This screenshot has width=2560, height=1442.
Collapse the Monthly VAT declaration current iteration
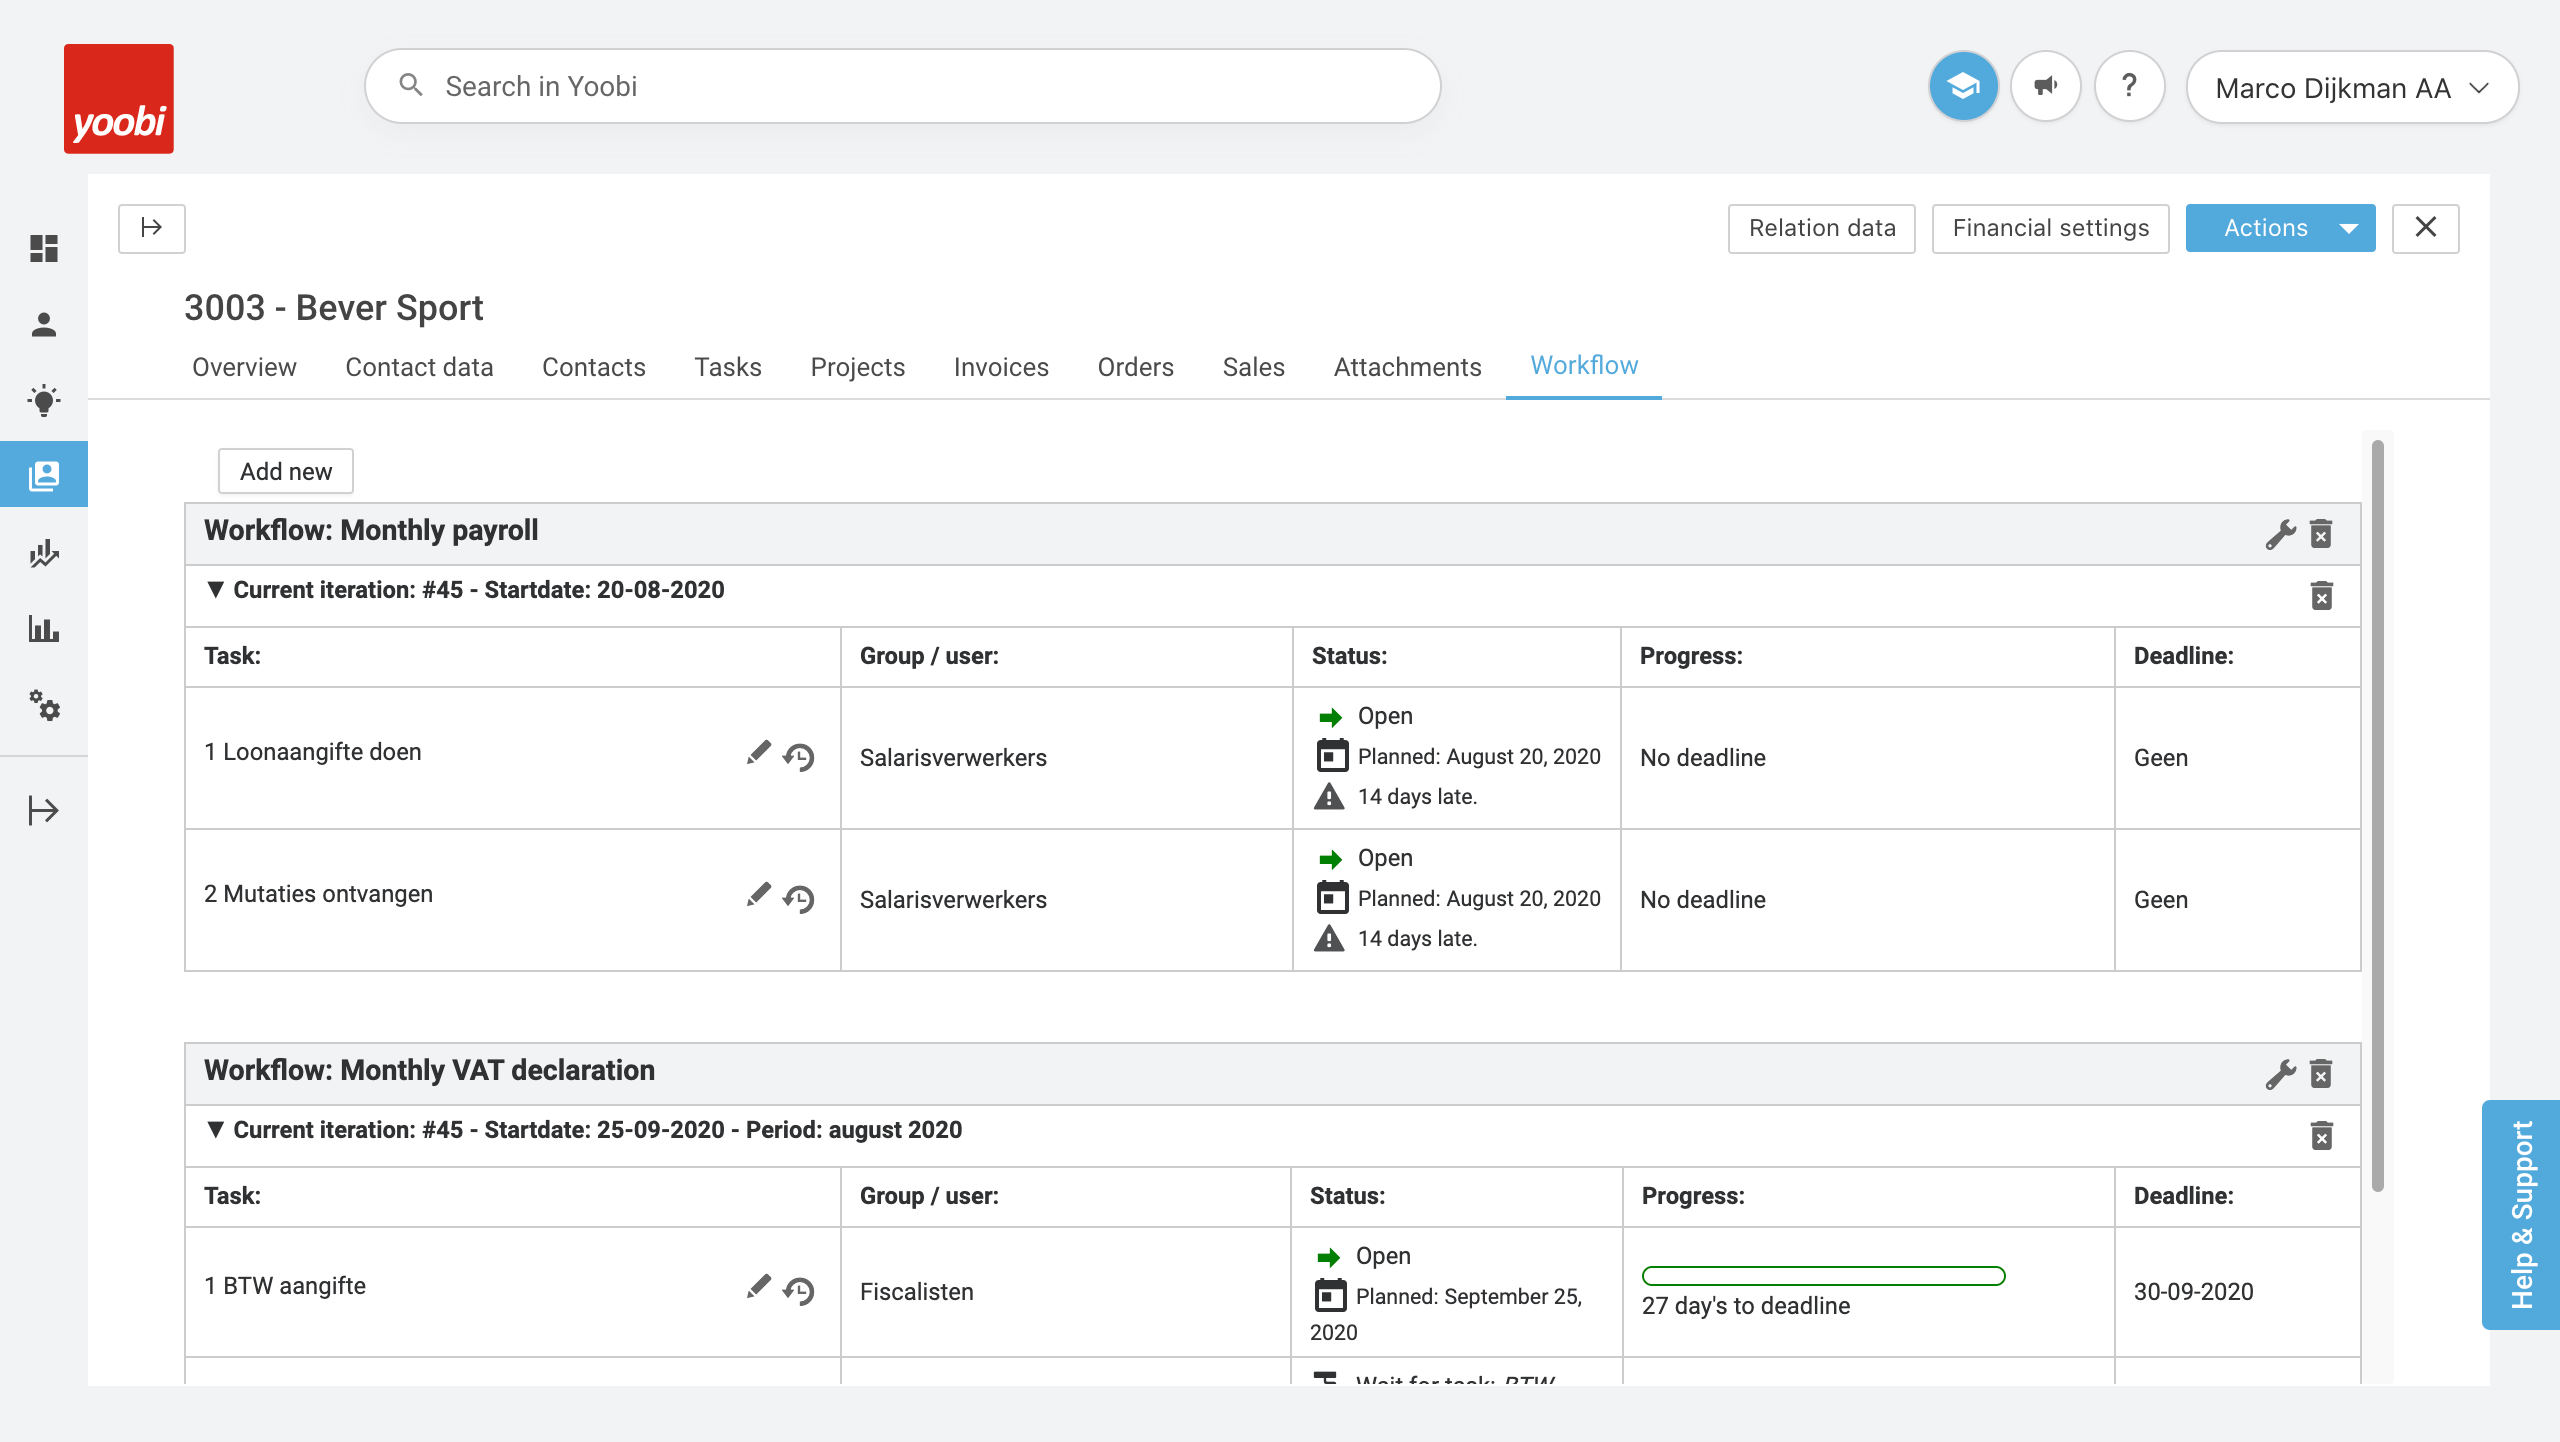pyautogui.click(x=215, y=1129)
